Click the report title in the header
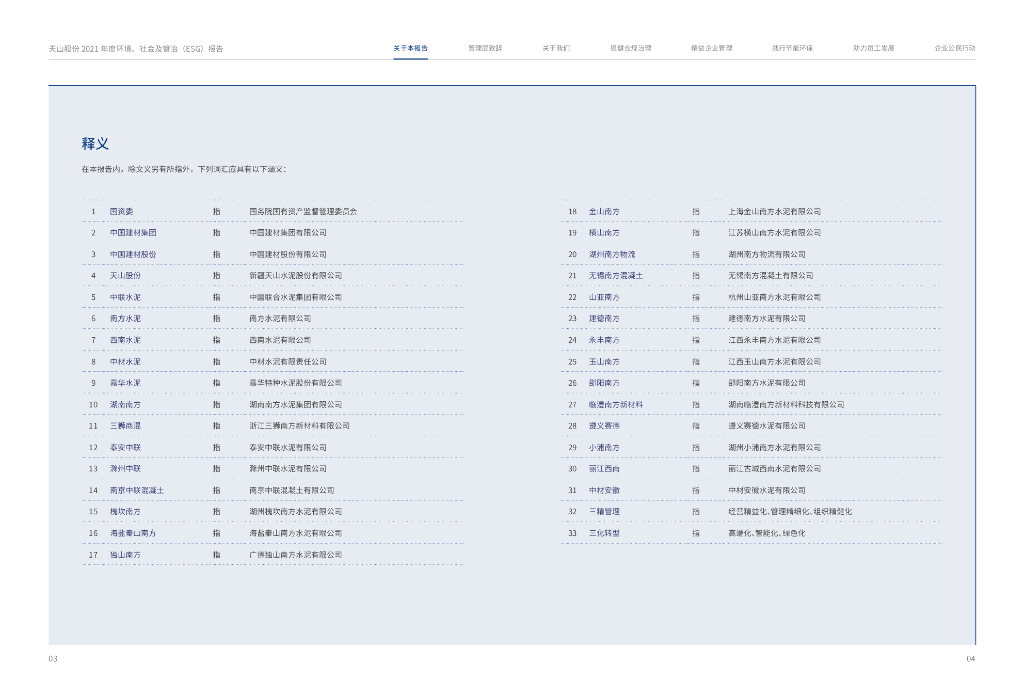Image resolution: width=1024 pixels, height=695 pixels. (x=136, y=48)
